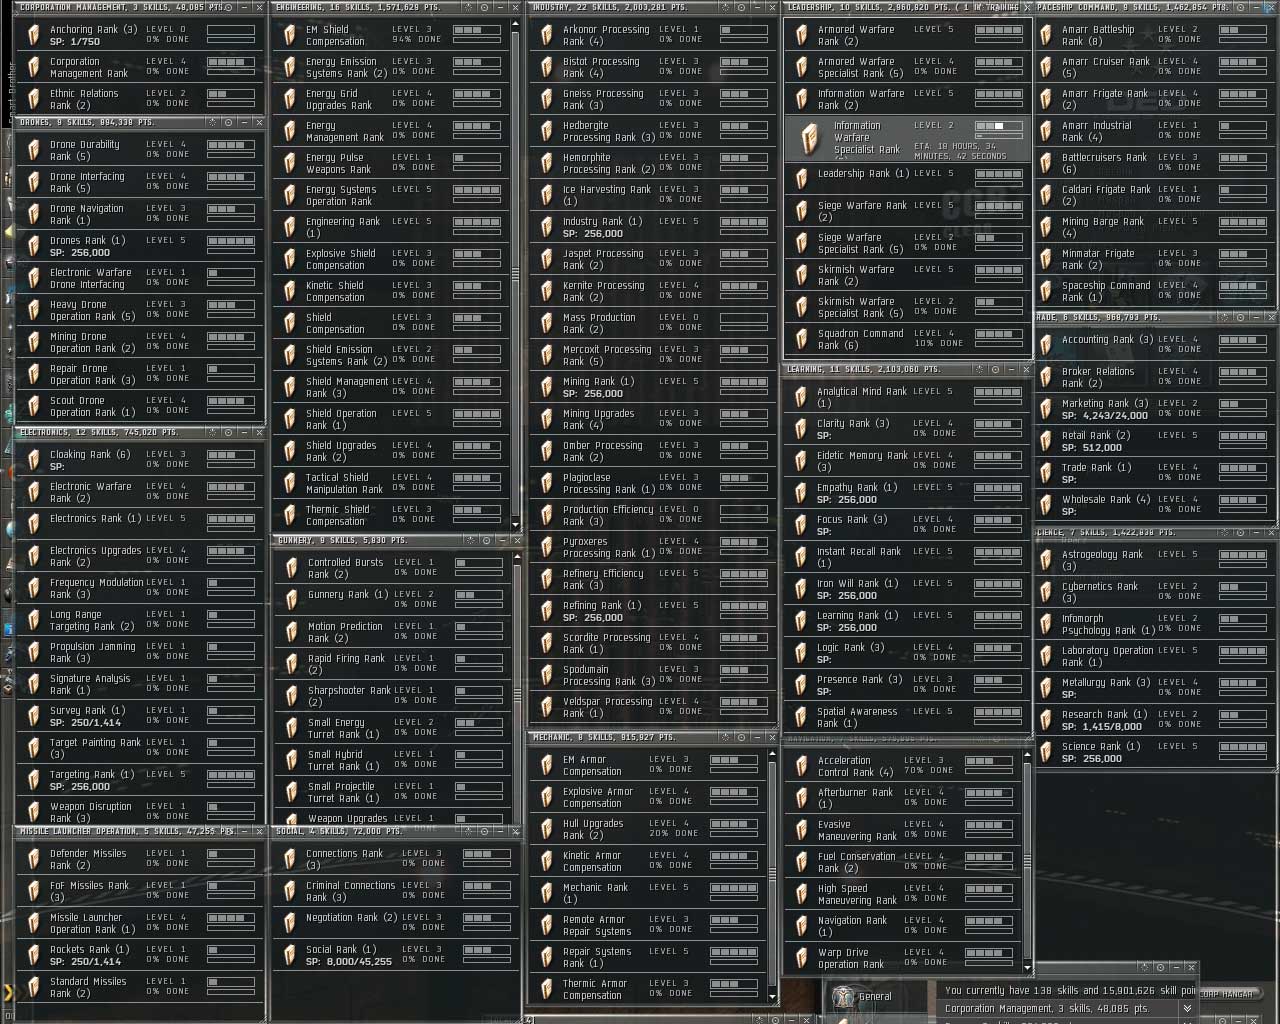Click the Social Rank (1) skill icon
The width and height of the screenshot is (1280, 1024).
289,956
